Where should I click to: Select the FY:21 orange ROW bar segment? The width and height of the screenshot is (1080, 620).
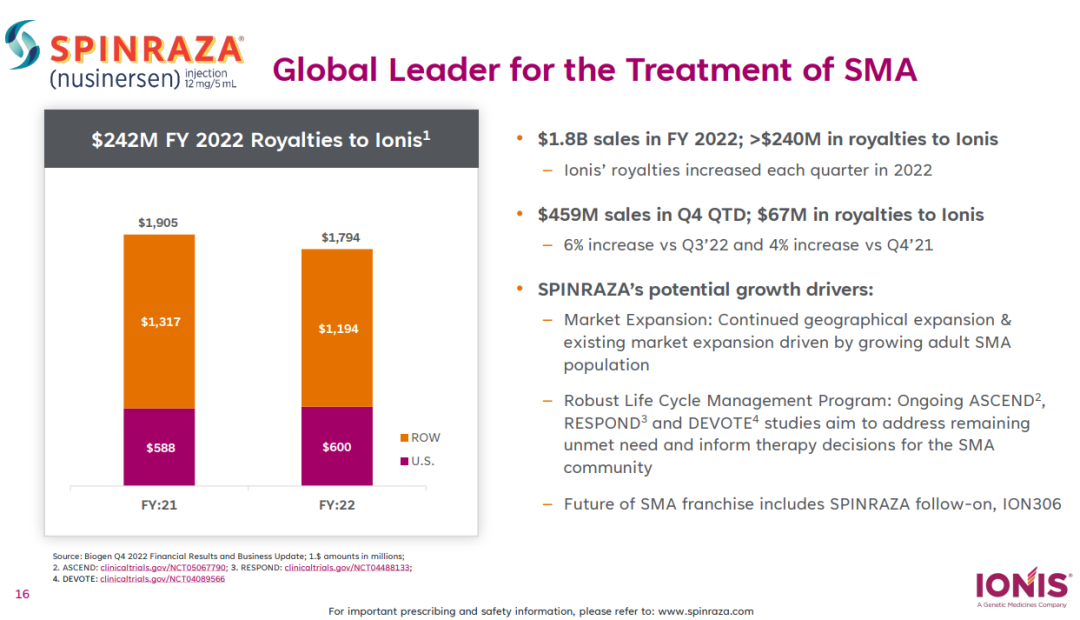[x=159, y=321]
